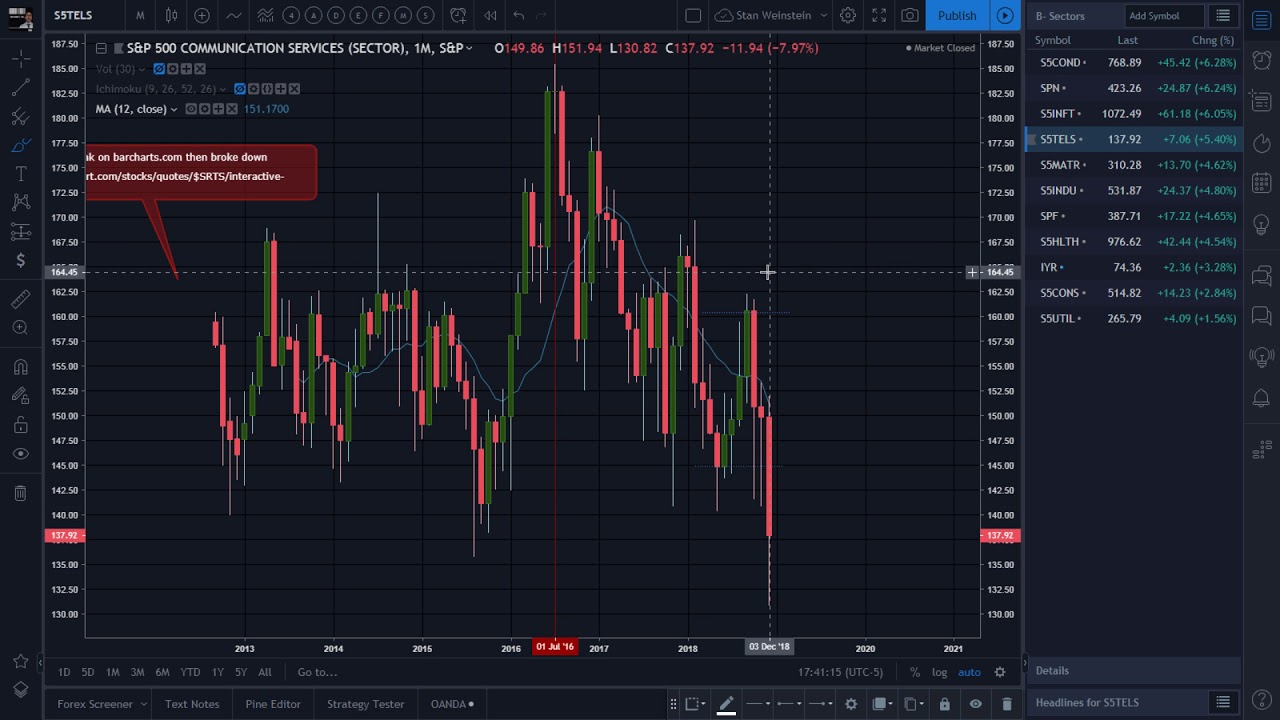Screen dimensions: 1280x720
Task: Open the Pine Editor tab
Action: [273, 704]
